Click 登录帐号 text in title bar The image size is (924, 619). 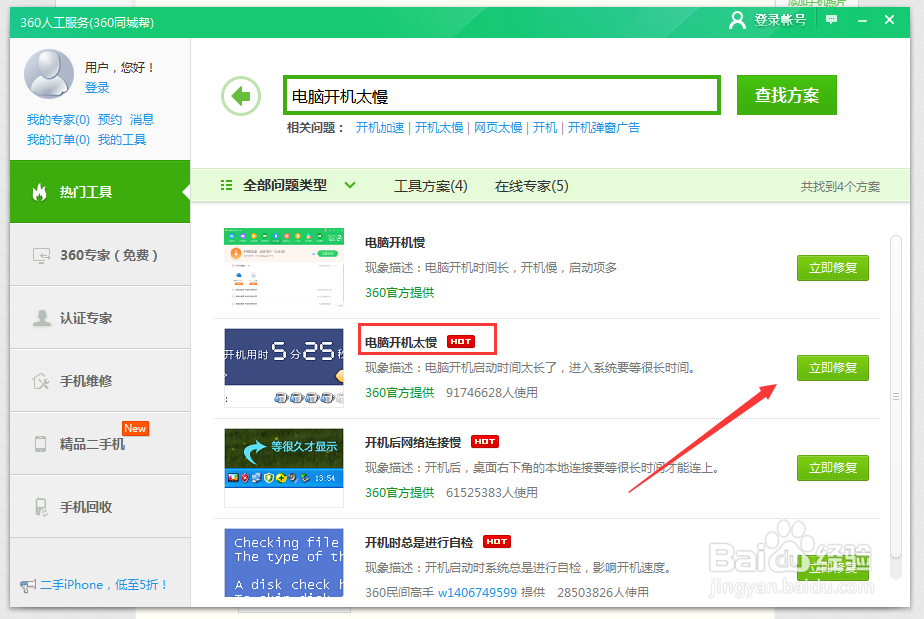coord(780,20)
